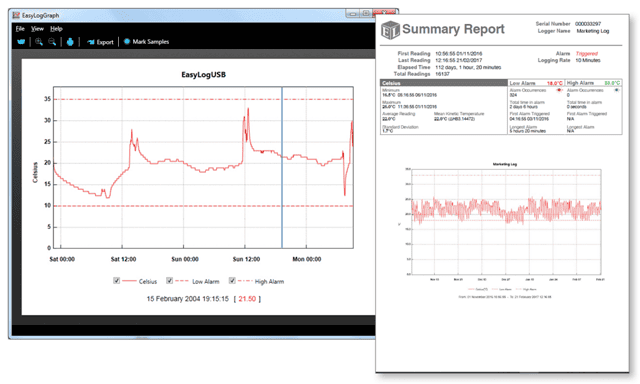This screenshot has width=640, height=384.
Task: Toggle the Low Alarm legend checkbox
Action: click(169, 281)
